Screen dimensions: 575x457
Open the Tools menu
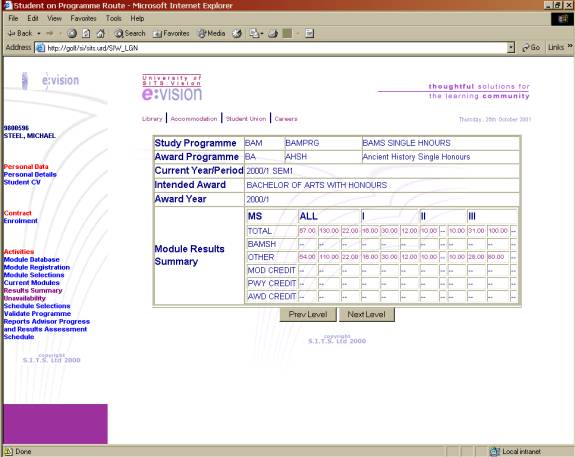pos(114,18)
